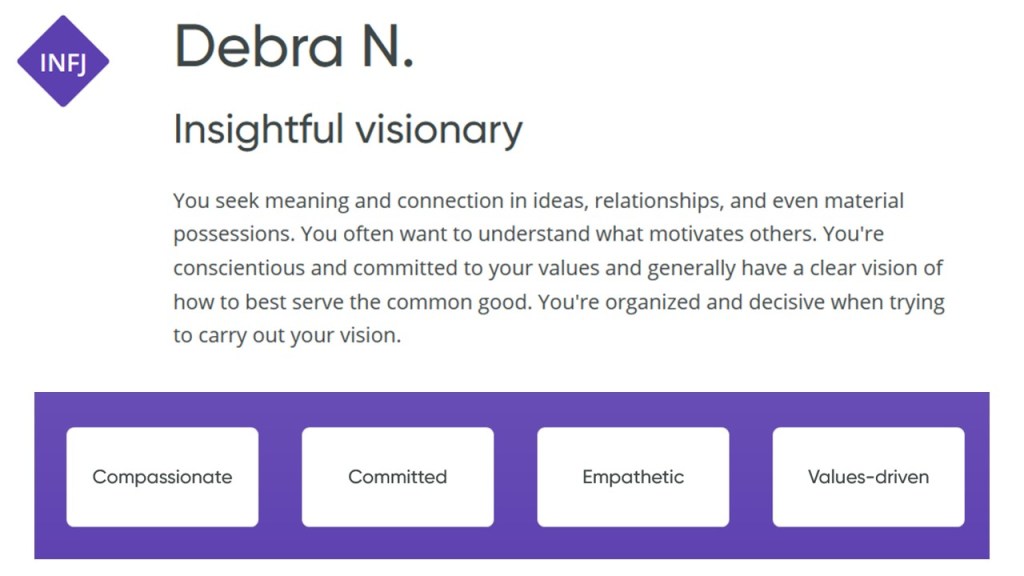Image resolution: width=1024 pixels, height=576 pixels.
Task: Click the purple banner between Compassionate and Committed
Action: pyautogui.click(x=280, y=477)
